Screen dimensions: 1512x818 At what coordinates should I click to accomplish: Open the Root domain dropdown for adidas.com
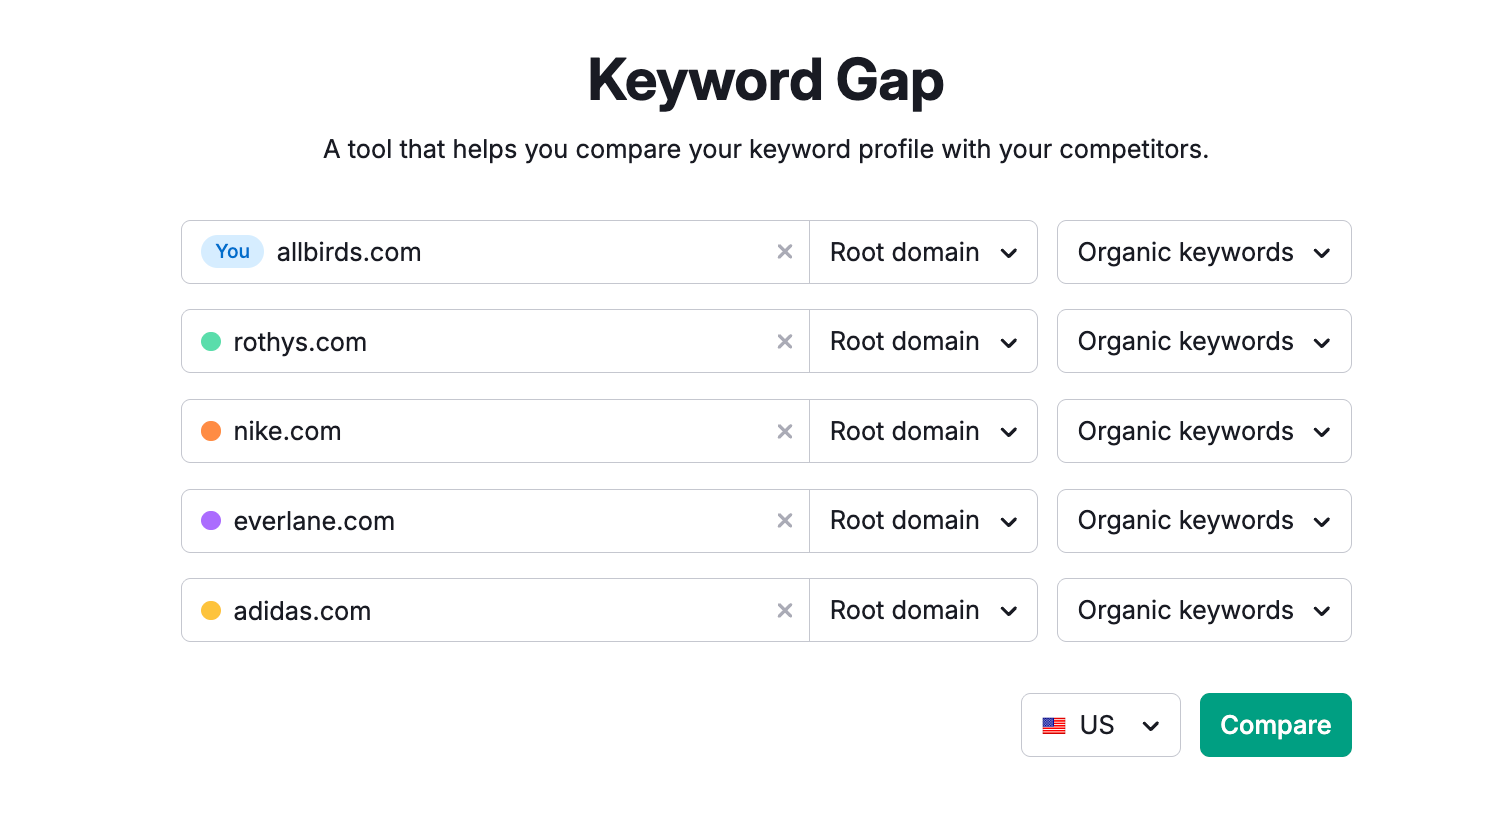point(922,610)
